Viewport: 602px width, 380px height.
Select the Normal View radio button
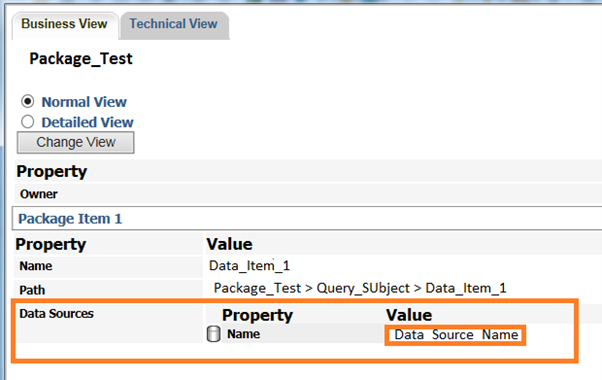[28, 101]
